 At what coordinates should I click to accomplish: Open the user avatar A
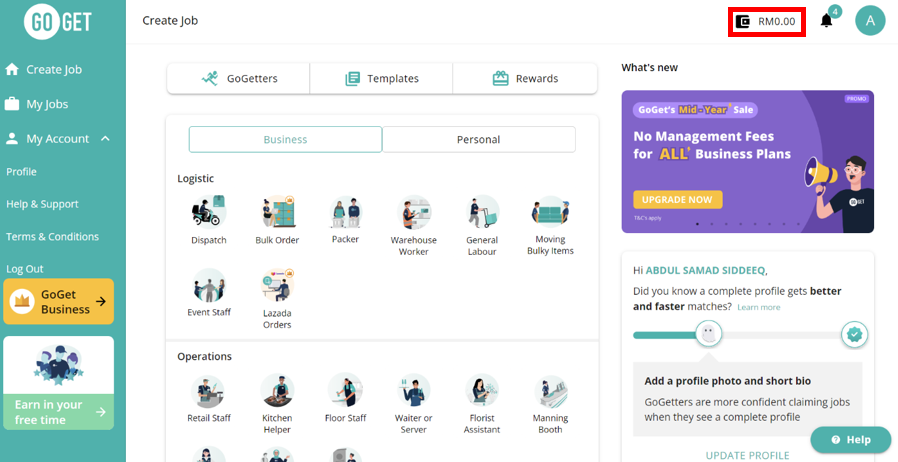click(871, 21)
